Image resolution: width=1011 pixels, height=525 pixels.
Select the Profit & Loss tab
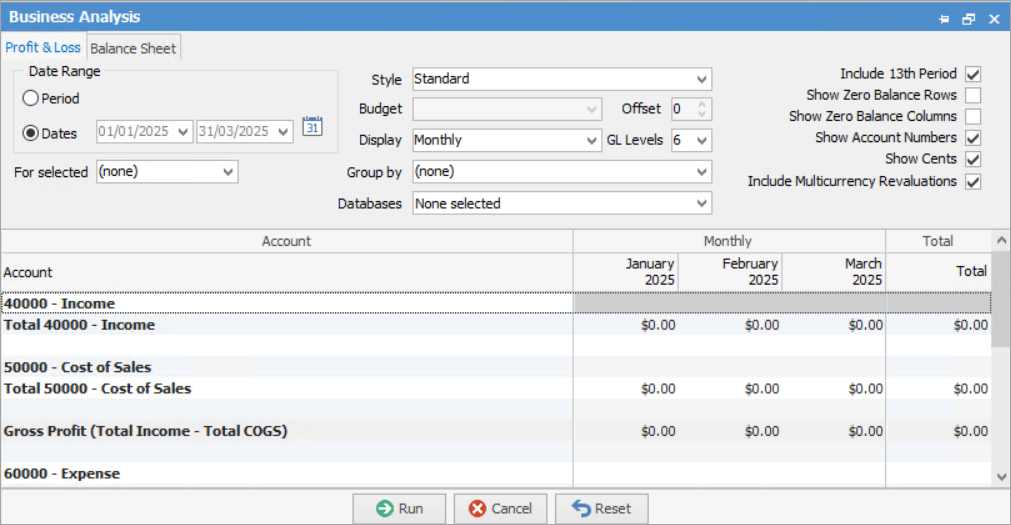[x=43, y=48]
